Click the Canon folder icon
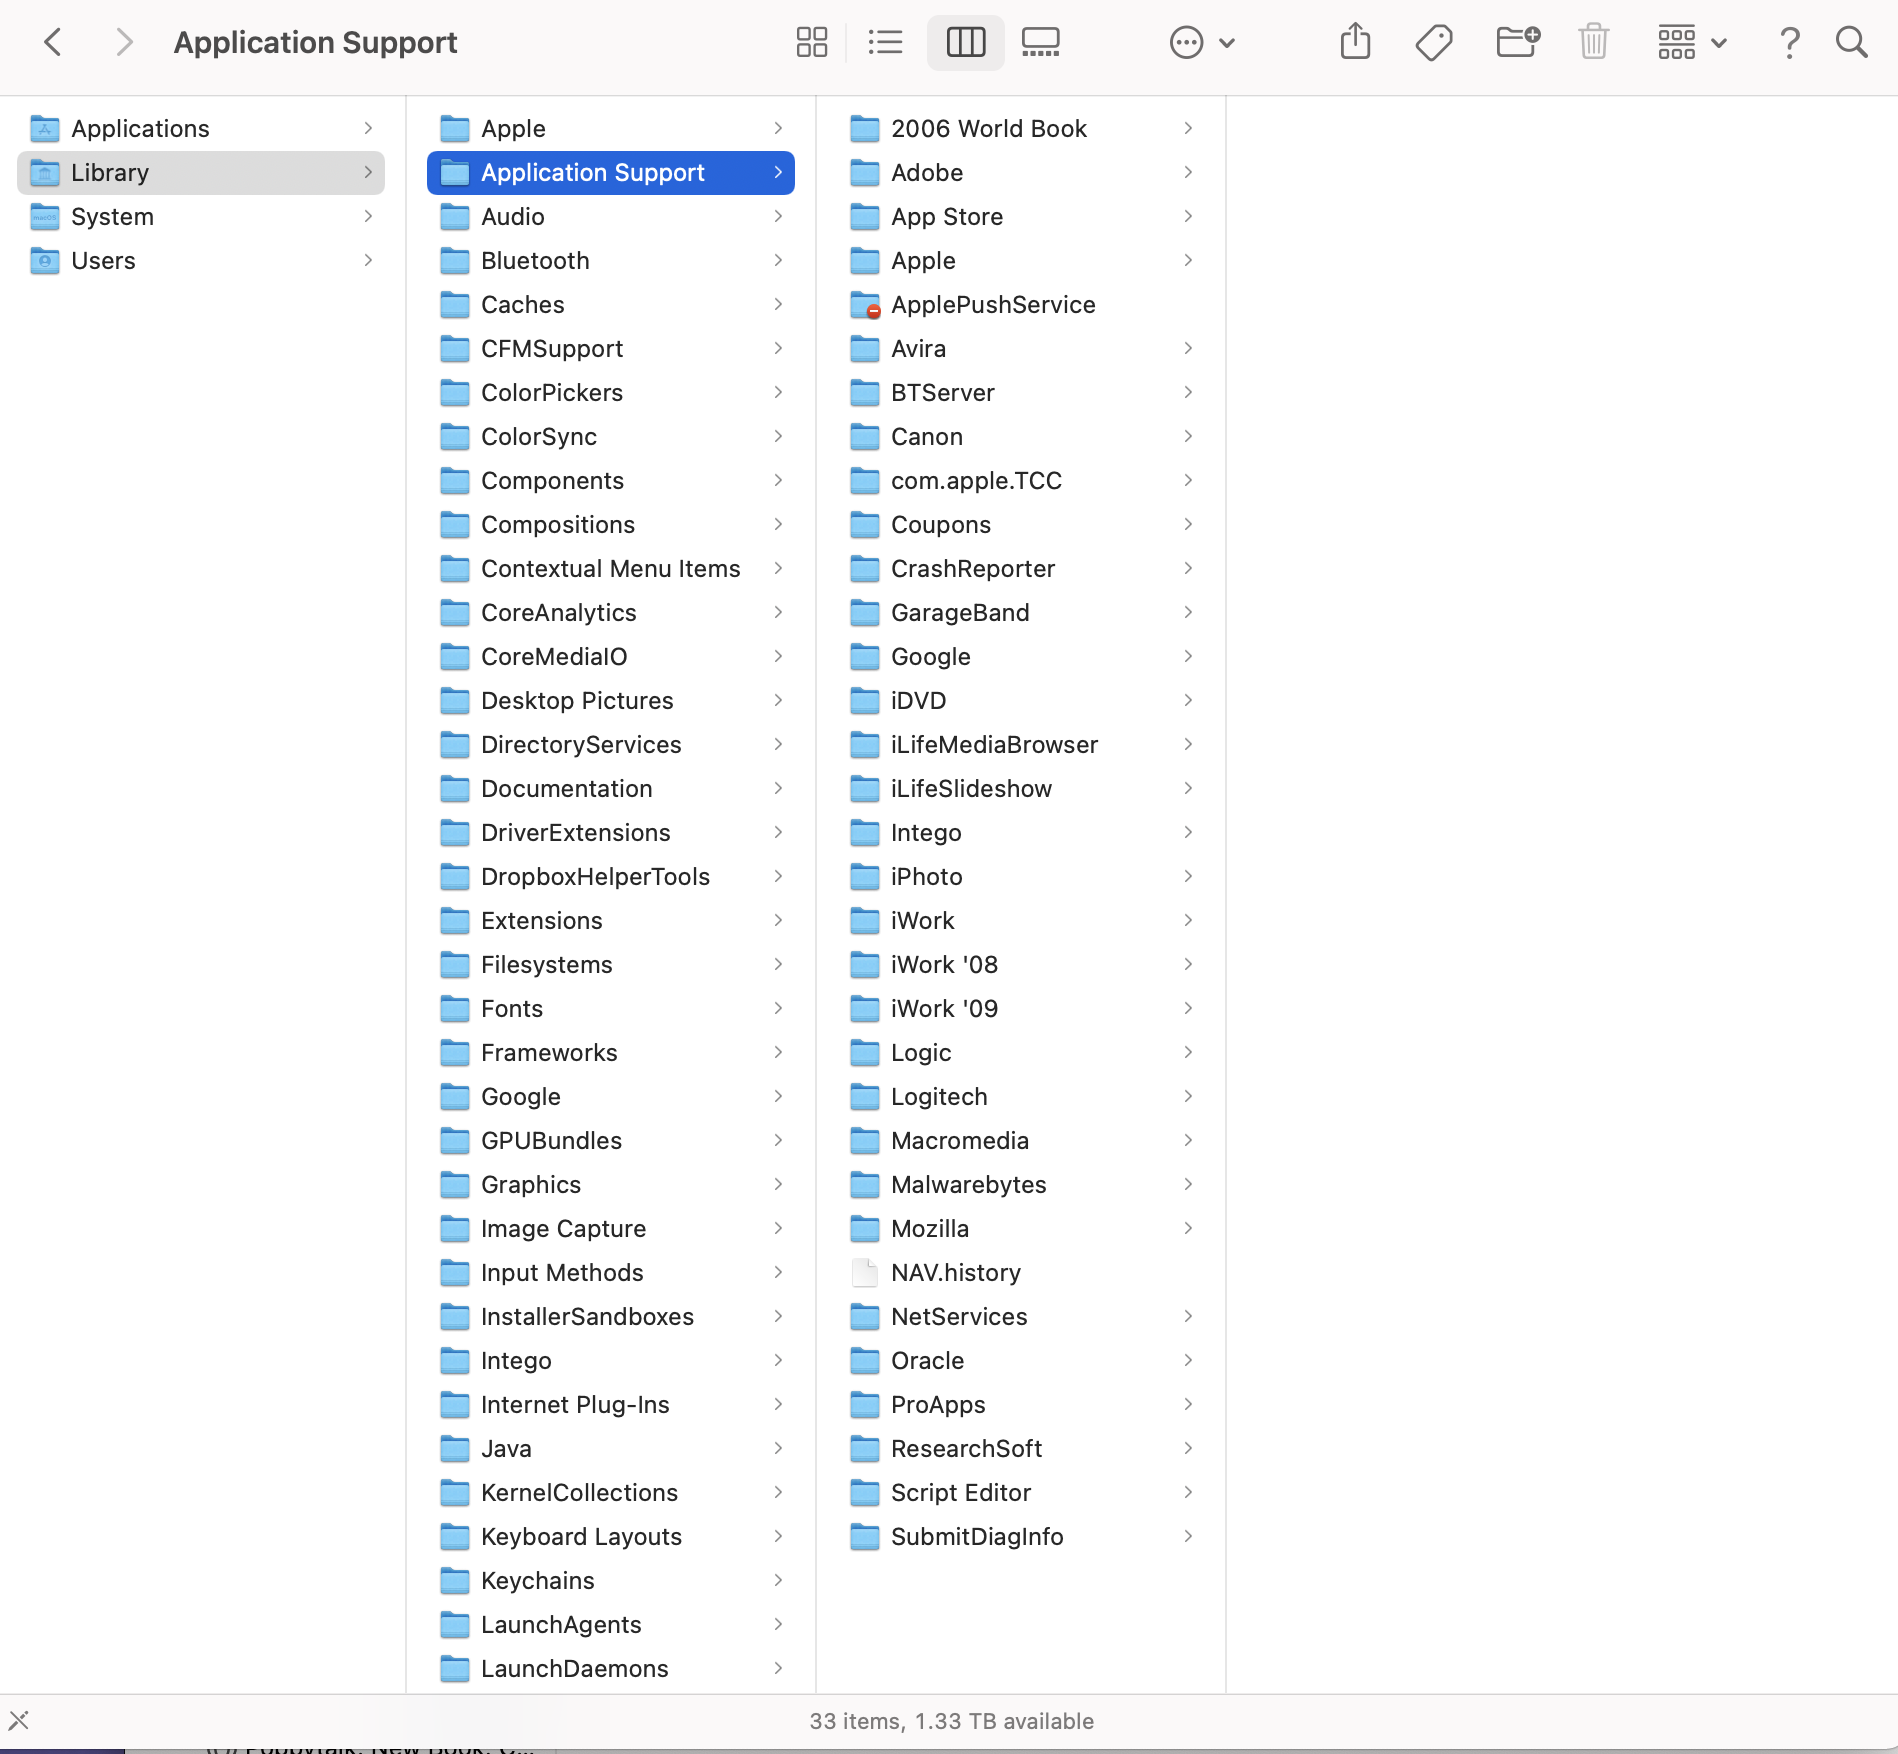This screenshot has height=1754, width=1898. point(865,436)
